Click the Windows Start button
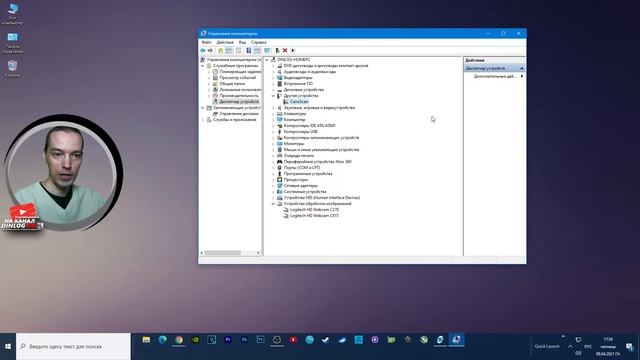 point(8,346)
